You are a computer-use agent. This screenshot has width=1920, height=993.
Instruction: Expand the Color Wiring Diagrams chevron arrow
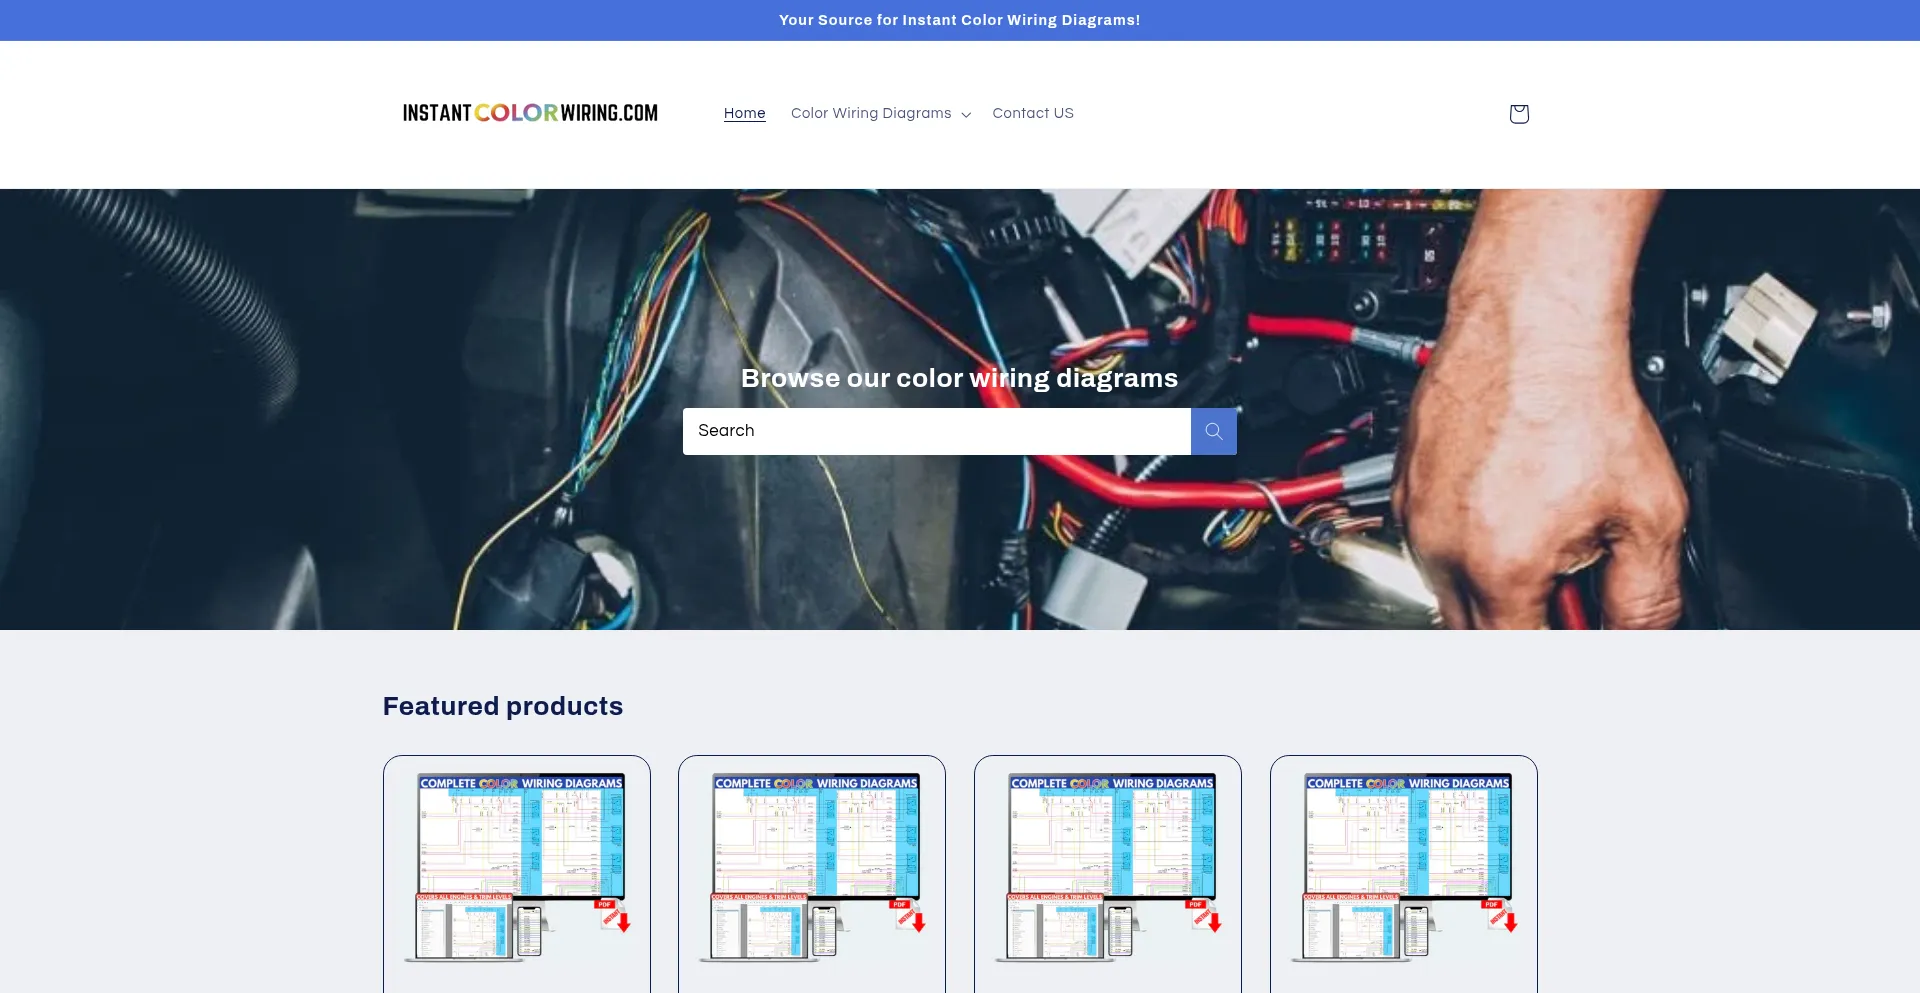[966, 115]
